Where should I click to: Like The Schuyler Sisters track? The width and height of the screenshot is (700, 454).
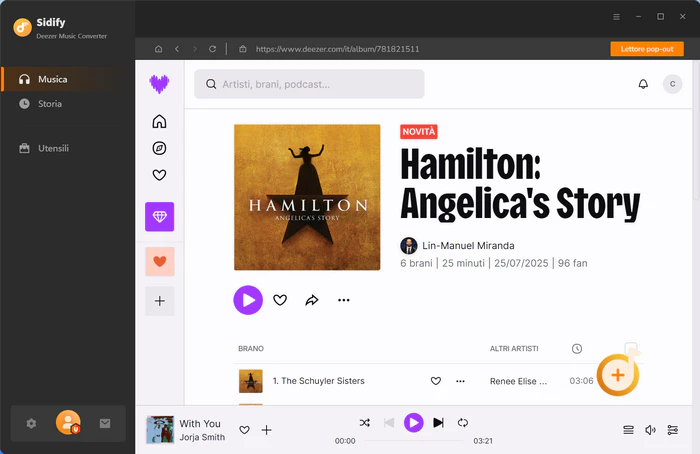(436, 381)
